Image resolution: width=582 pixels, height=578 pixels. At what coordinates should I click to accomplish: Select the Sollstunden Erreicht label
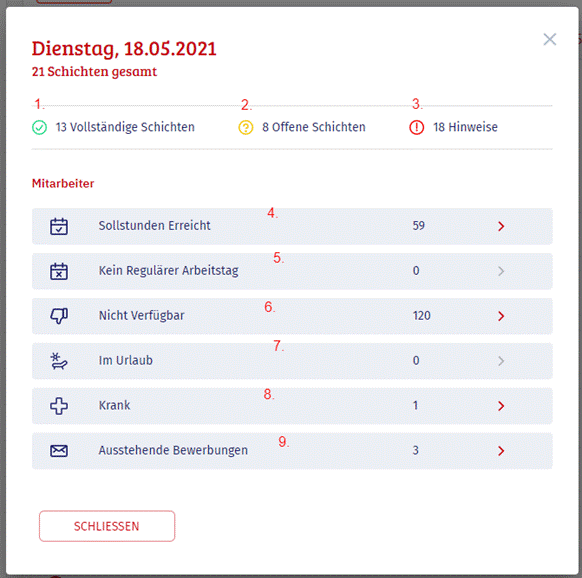point(154,225)
